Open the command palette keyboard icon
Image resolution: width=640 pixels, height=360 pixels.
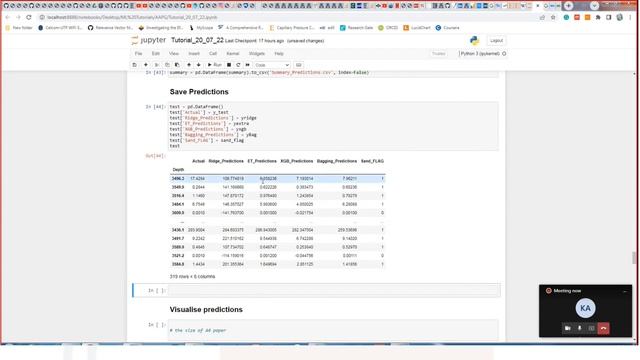click(x=298, y=65)
